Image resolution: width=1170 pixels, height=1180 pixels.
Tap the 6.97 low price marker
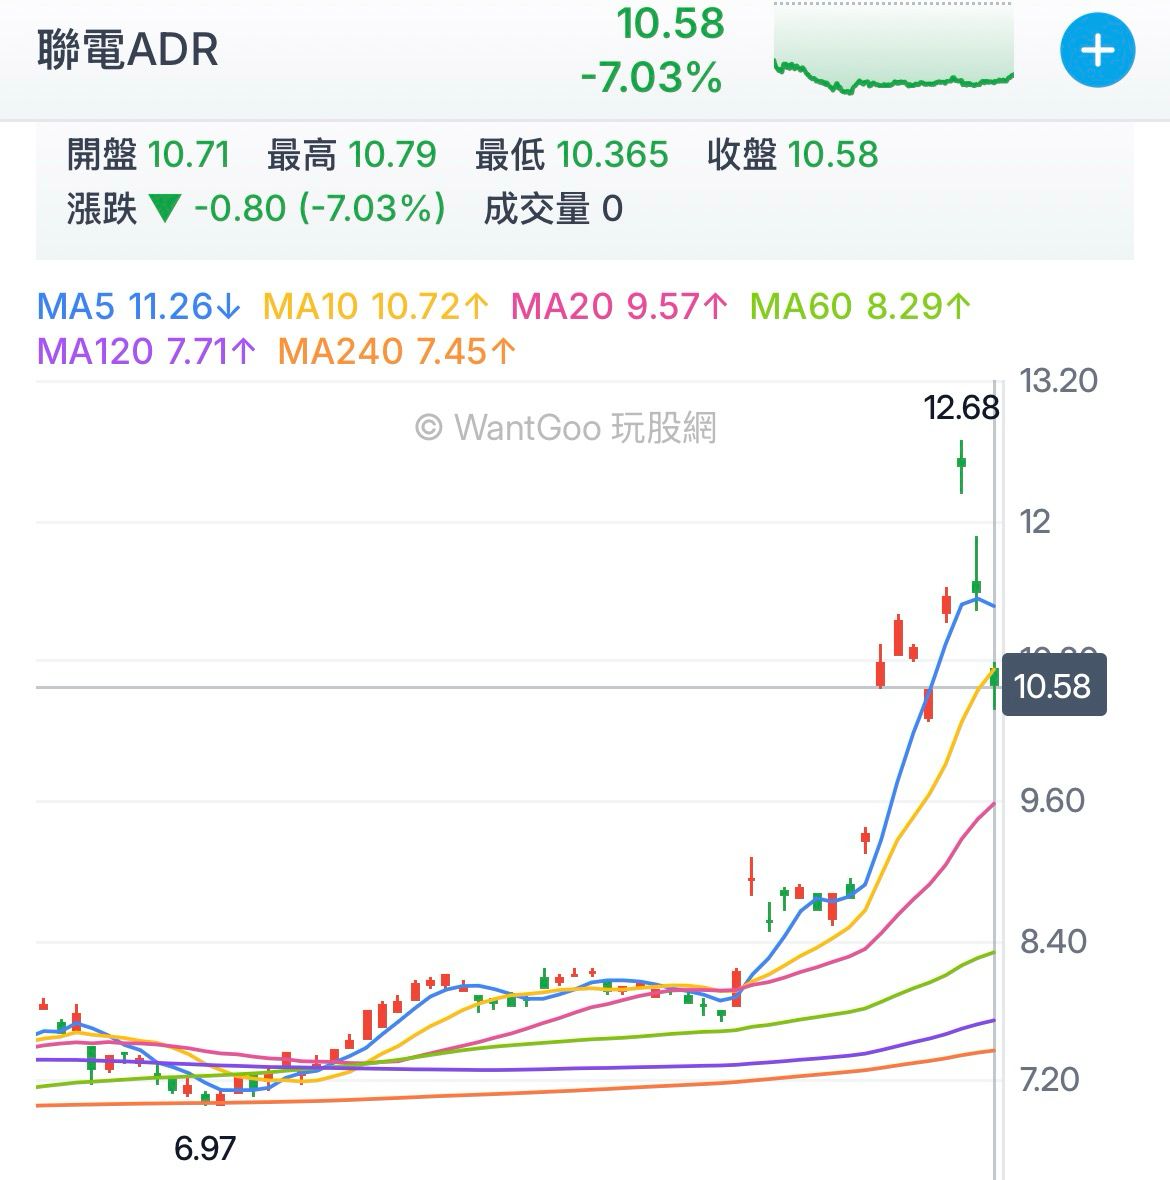[205, 1148]
